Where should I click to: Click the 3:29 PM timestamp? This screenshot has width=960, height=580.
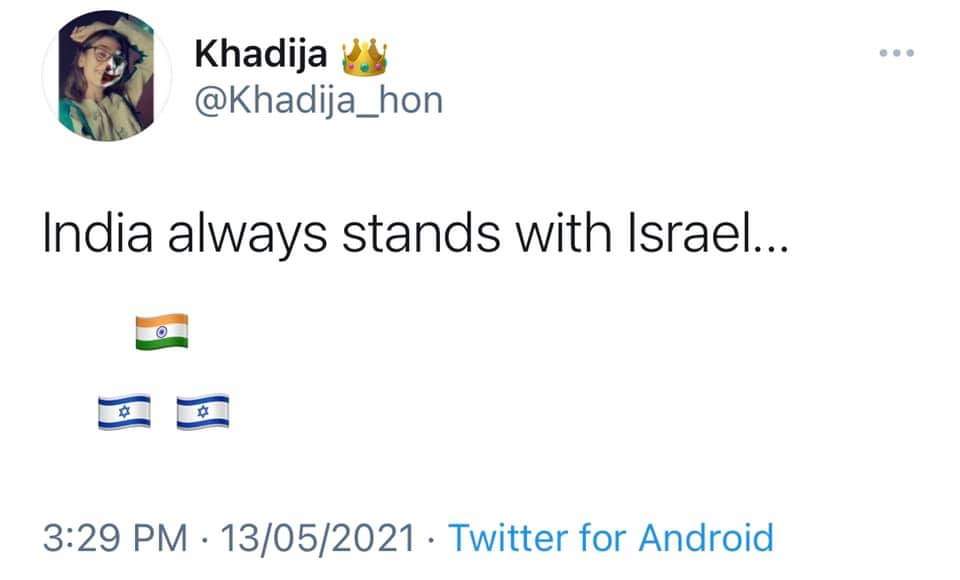point(115,538)
